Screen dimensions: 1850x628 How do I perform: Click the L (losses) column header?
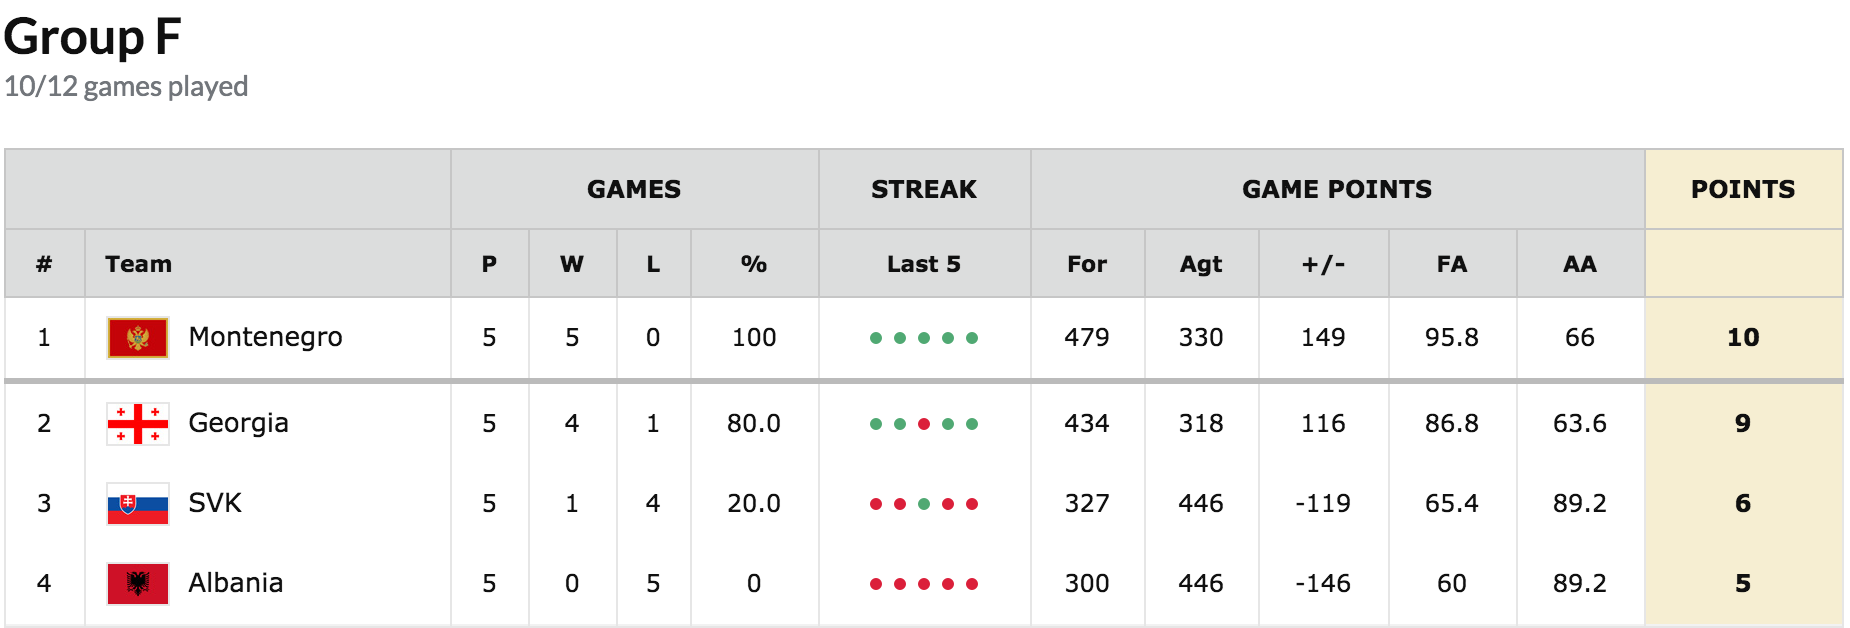tap(653, 264)
